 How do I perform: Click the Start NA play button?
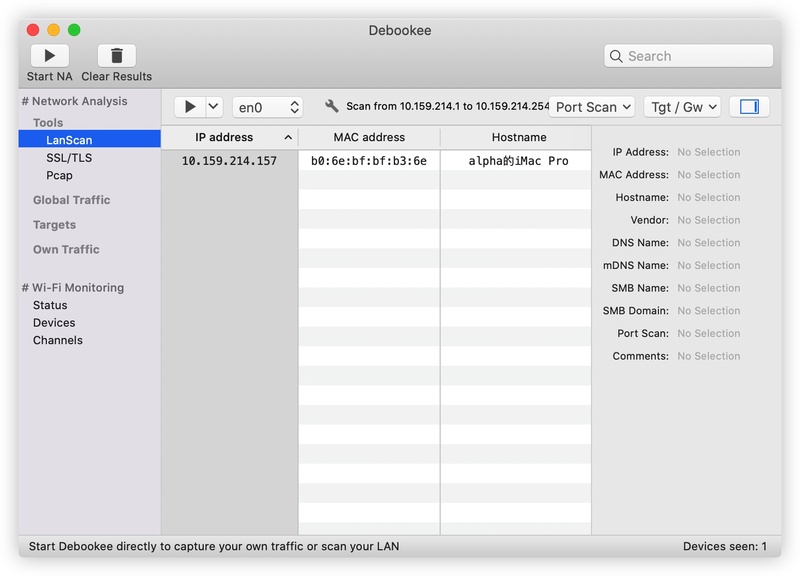[49, 56]
